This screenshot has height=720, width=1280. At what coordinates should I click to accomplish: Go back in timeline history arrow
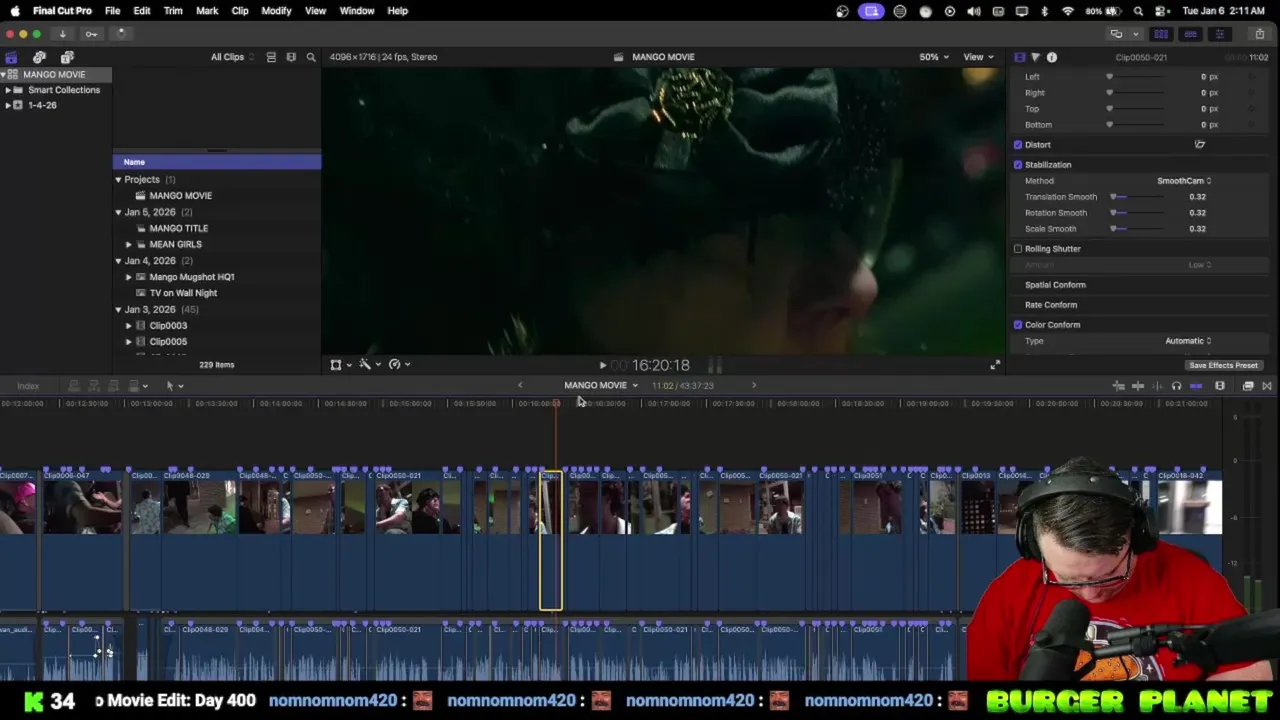pyautogui.click(x=520, y=386)
